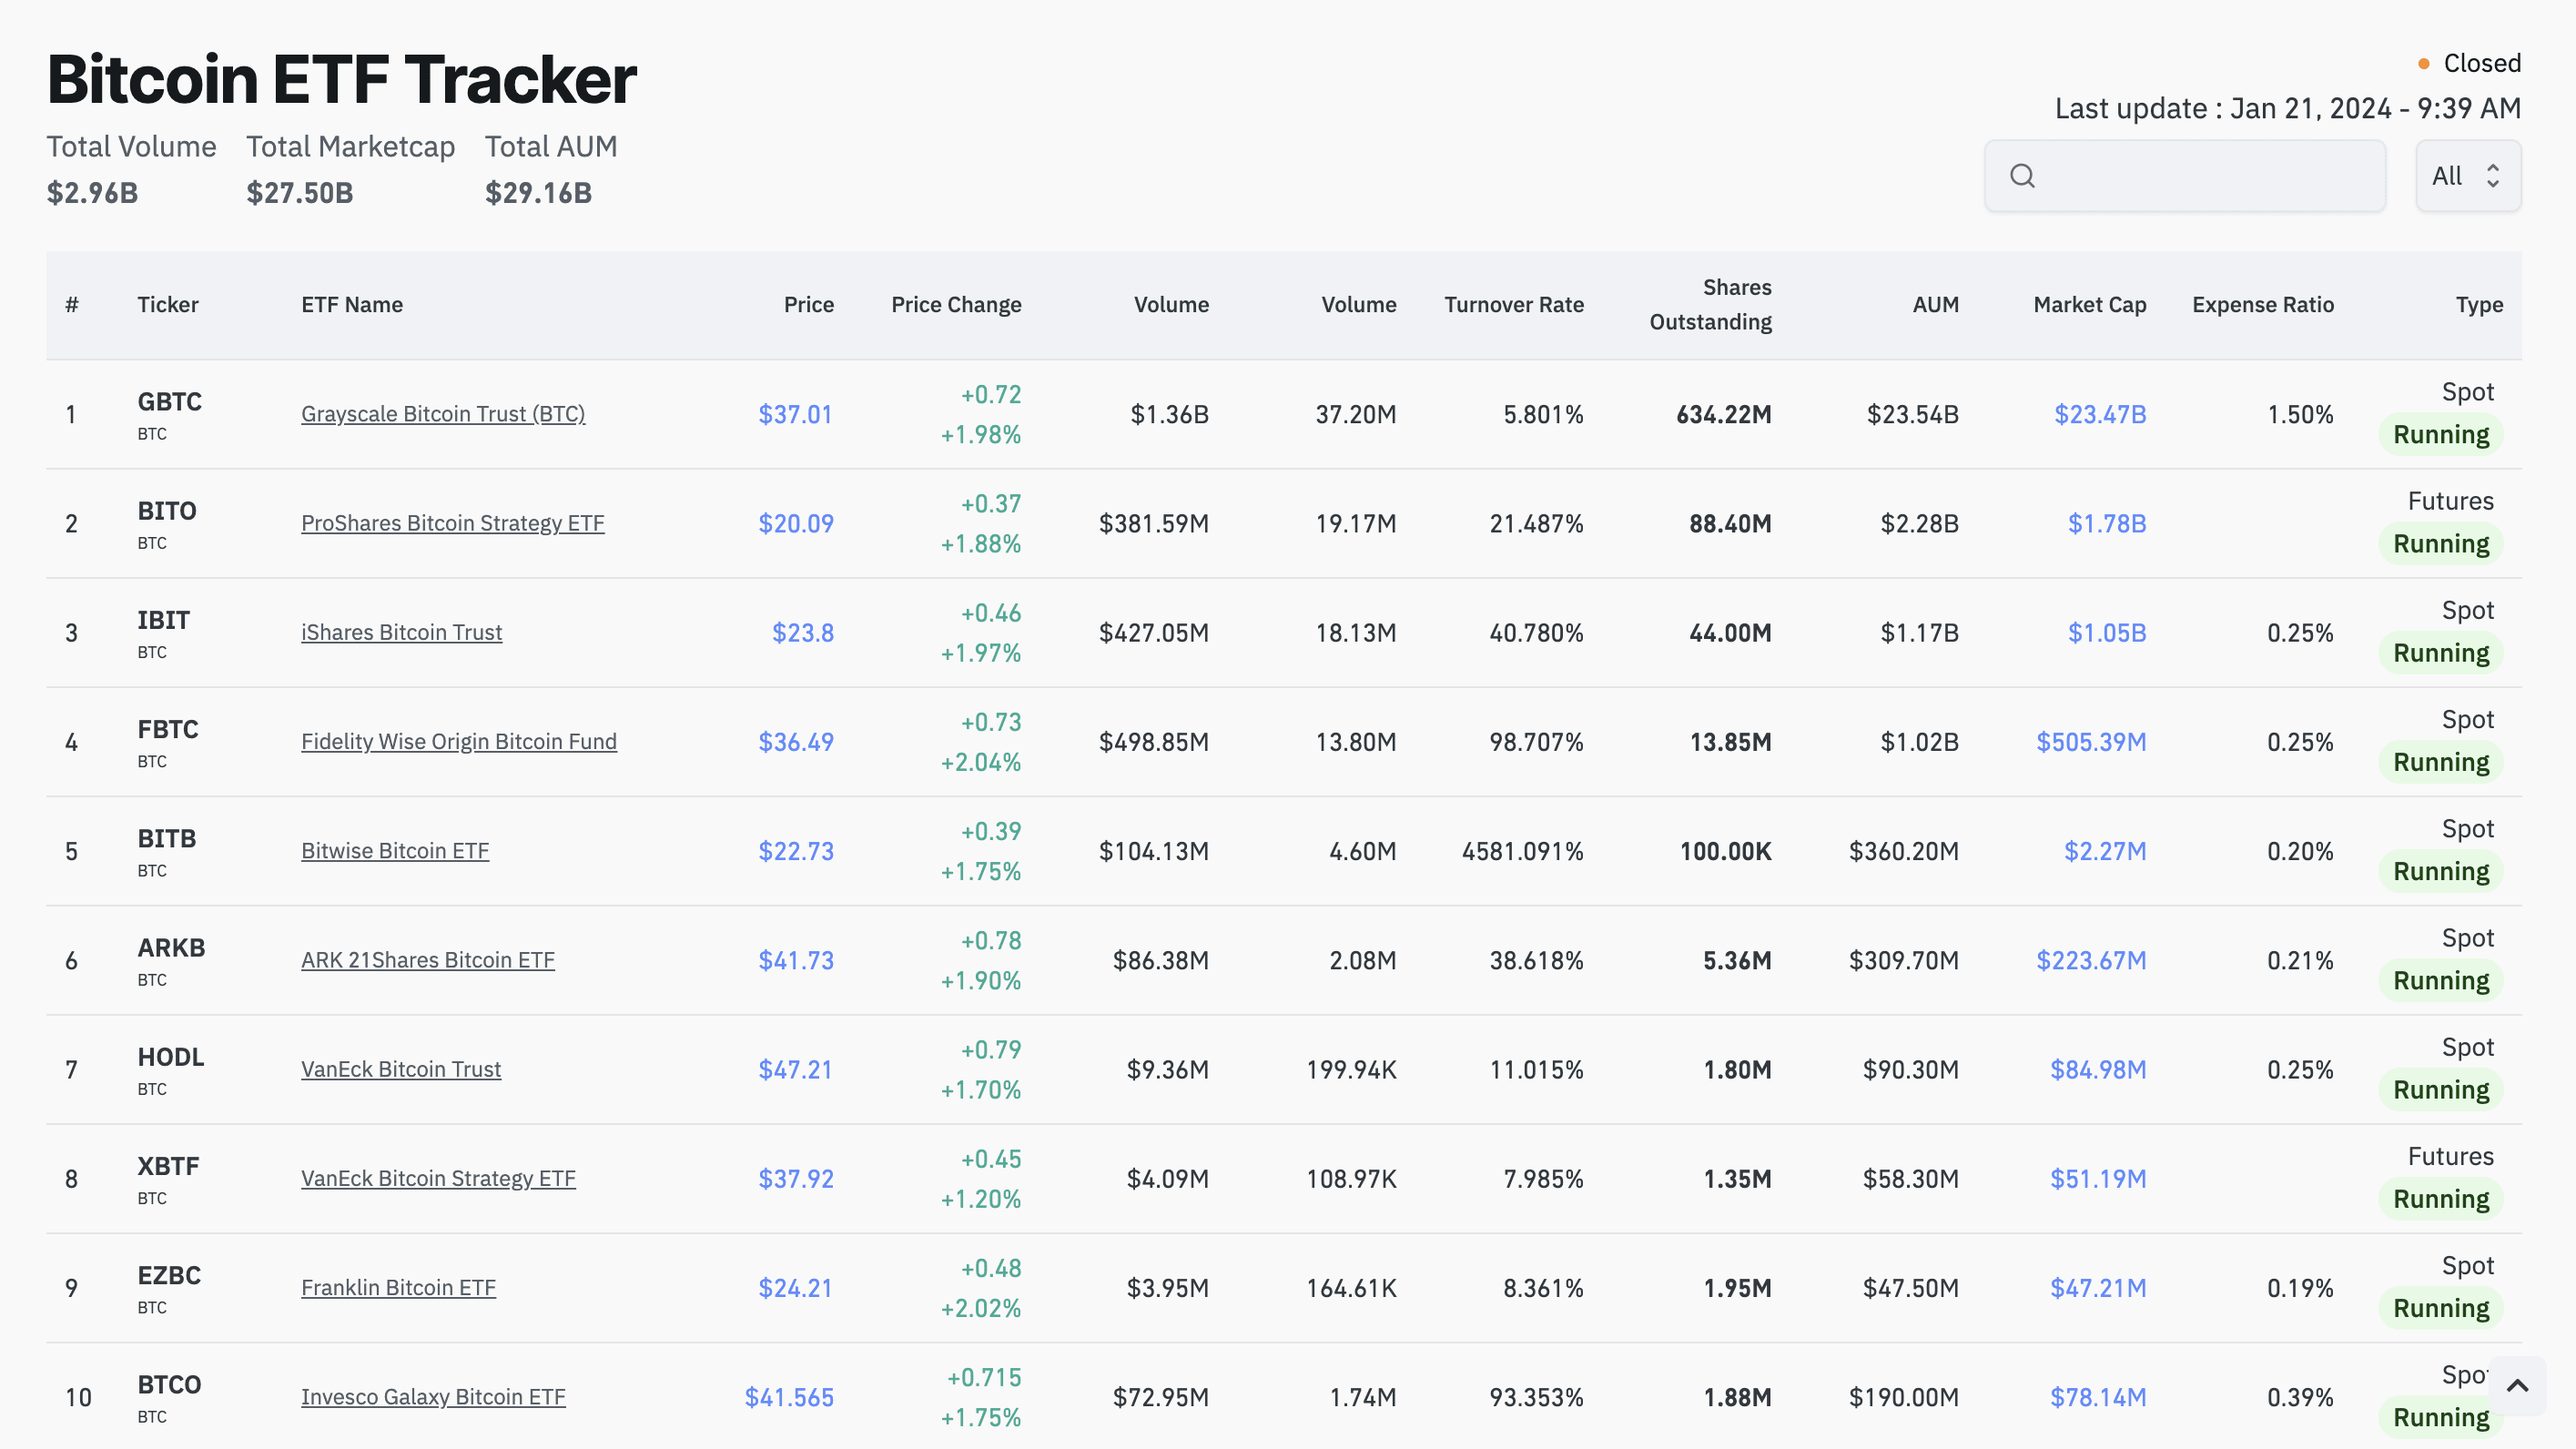Click IBIT market cap value $1.05B
The image size is (2576, 1449).
point(2107,632)
